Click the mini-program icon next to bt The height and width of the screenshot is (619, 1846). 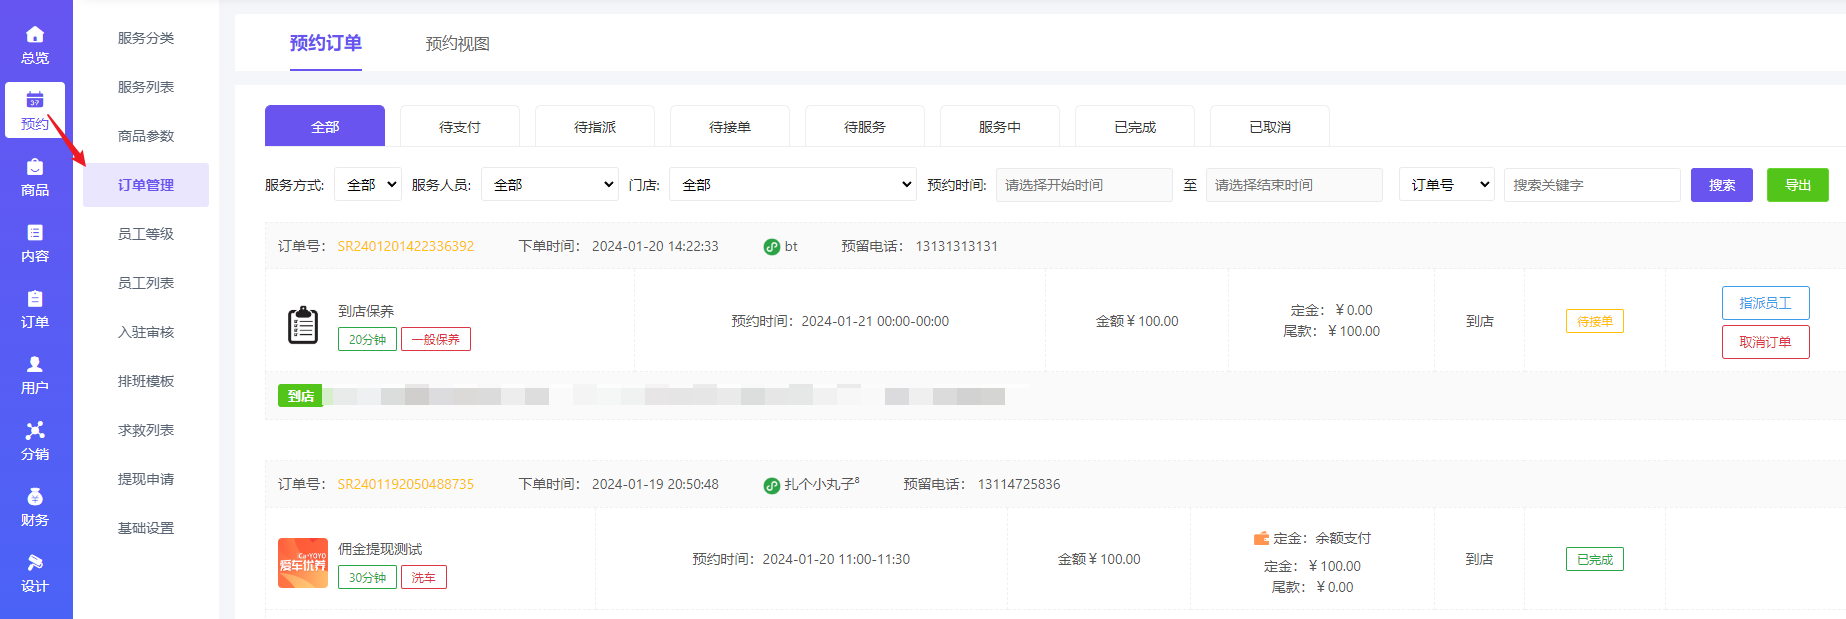tap(772, 247)
